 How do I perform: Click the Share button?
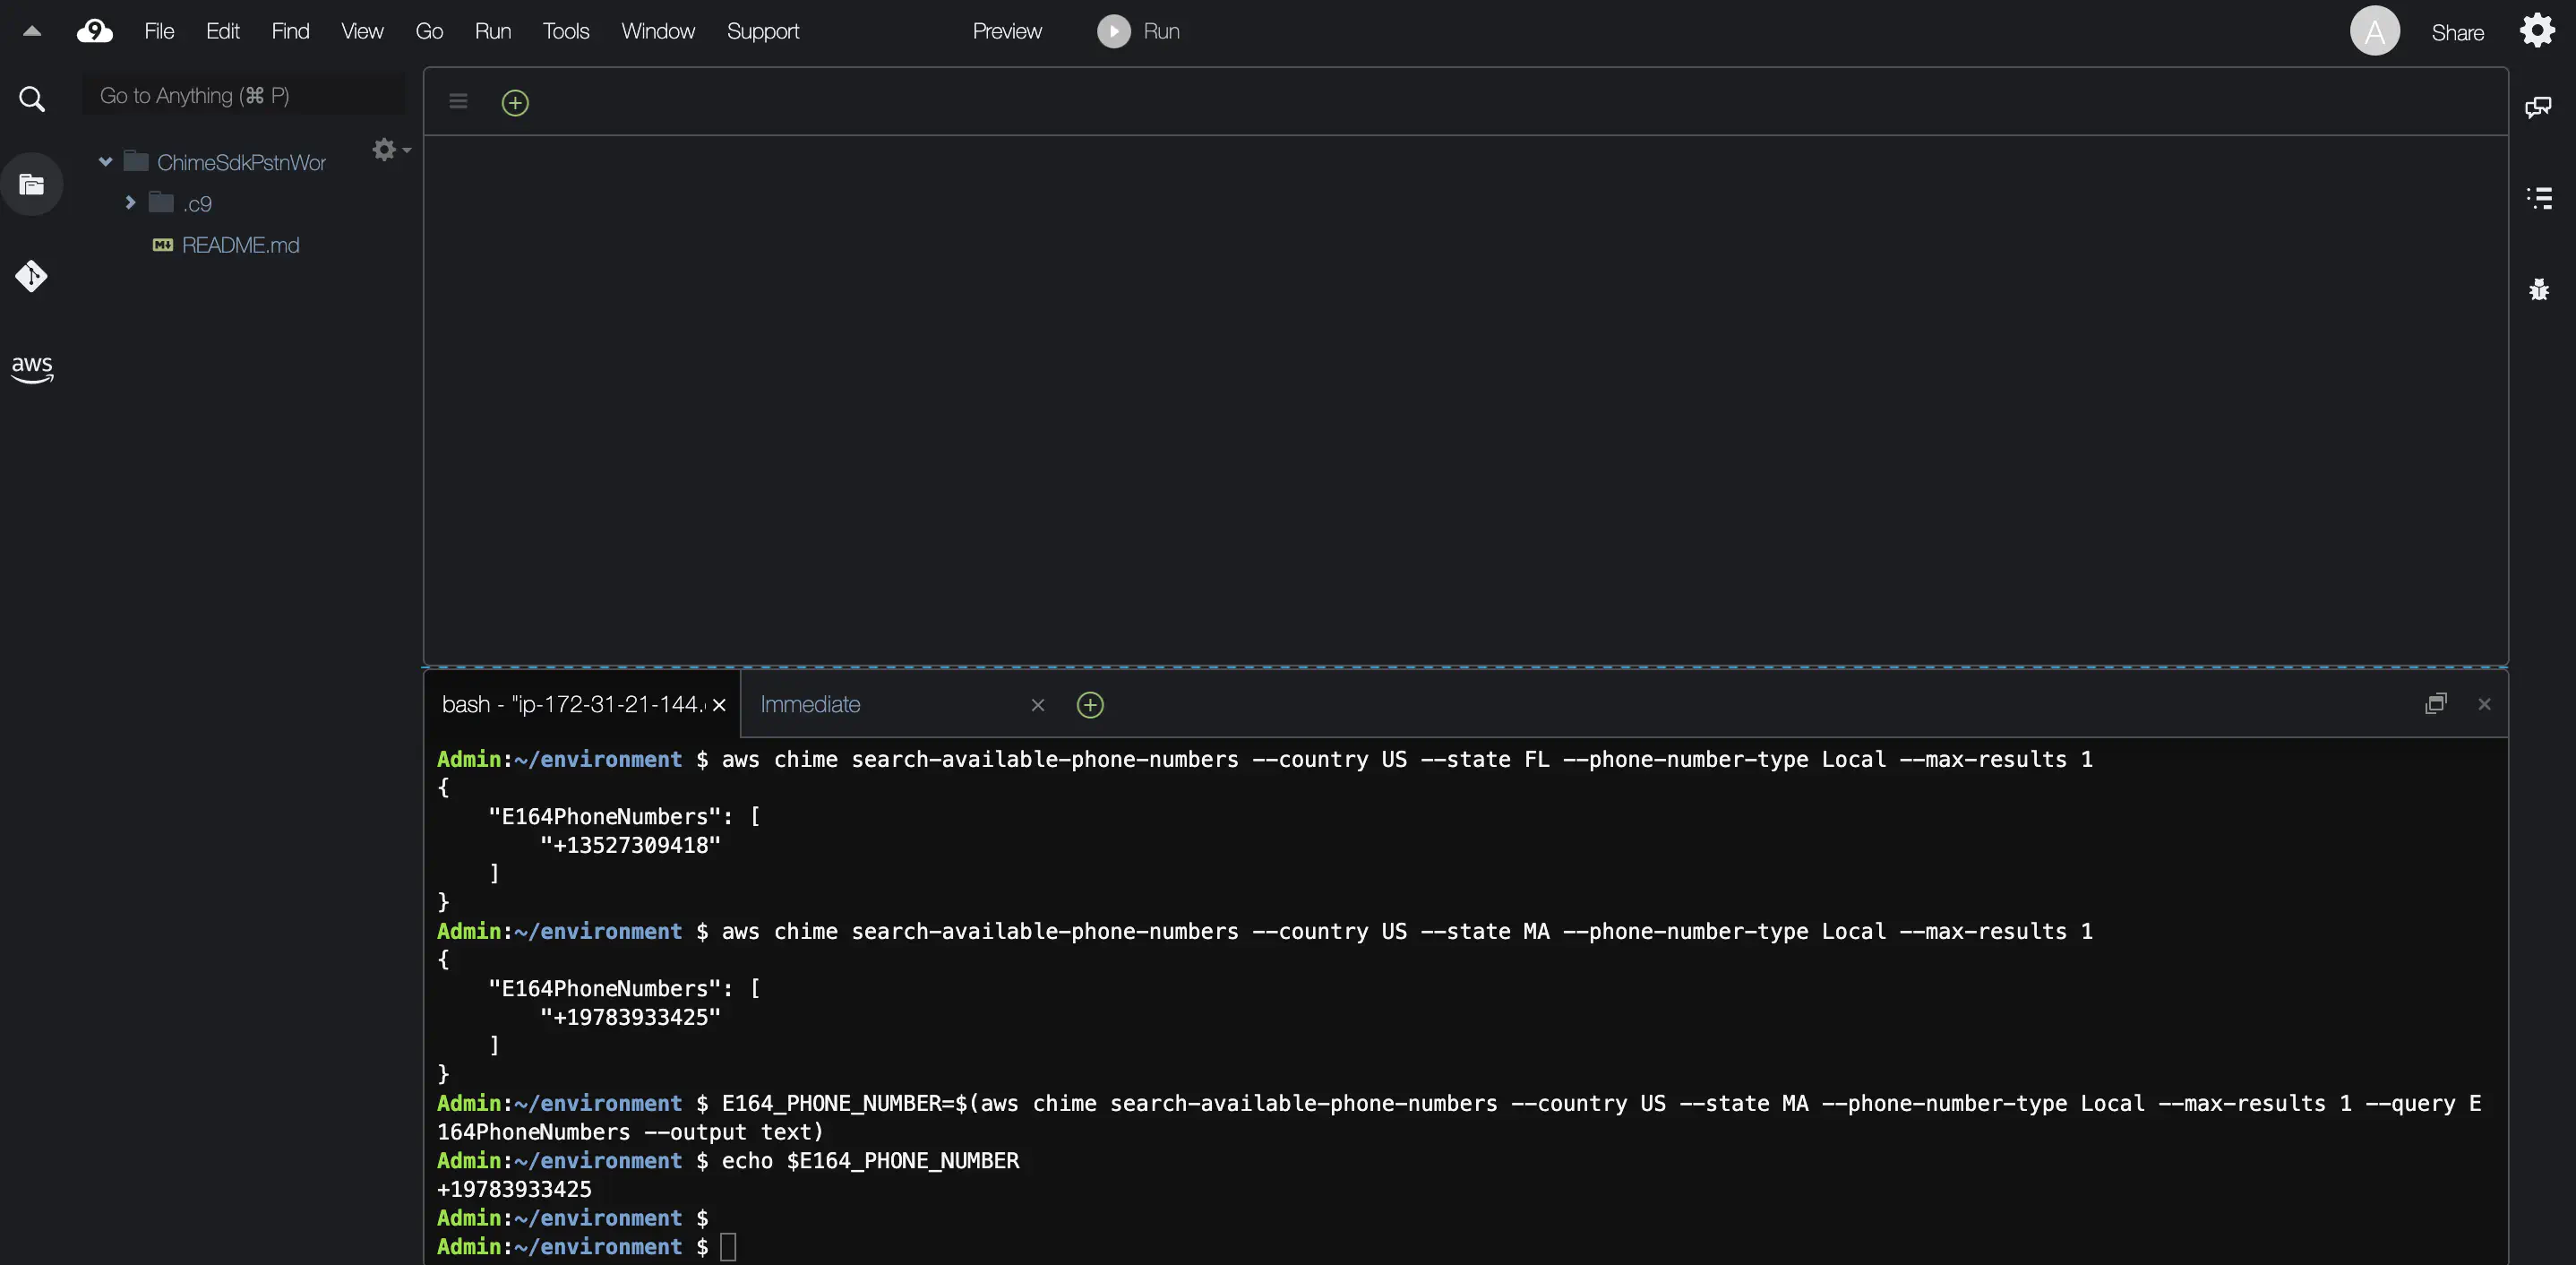(x=2457, y=32)
